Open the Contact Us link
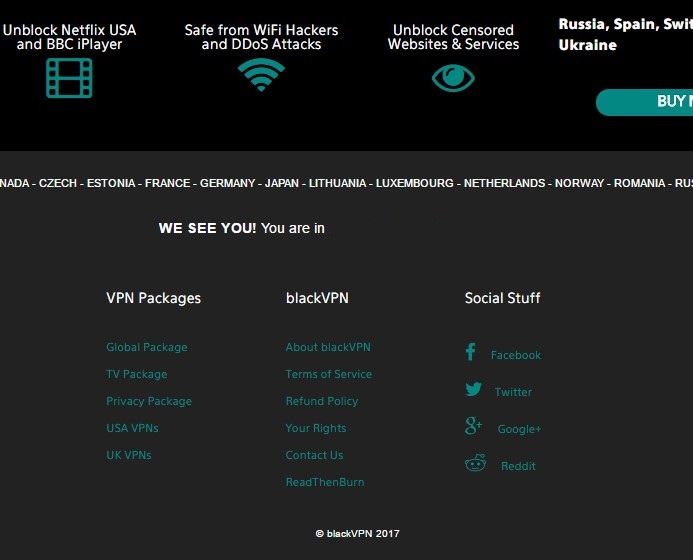The image size is (693, 560). point(314,455)
